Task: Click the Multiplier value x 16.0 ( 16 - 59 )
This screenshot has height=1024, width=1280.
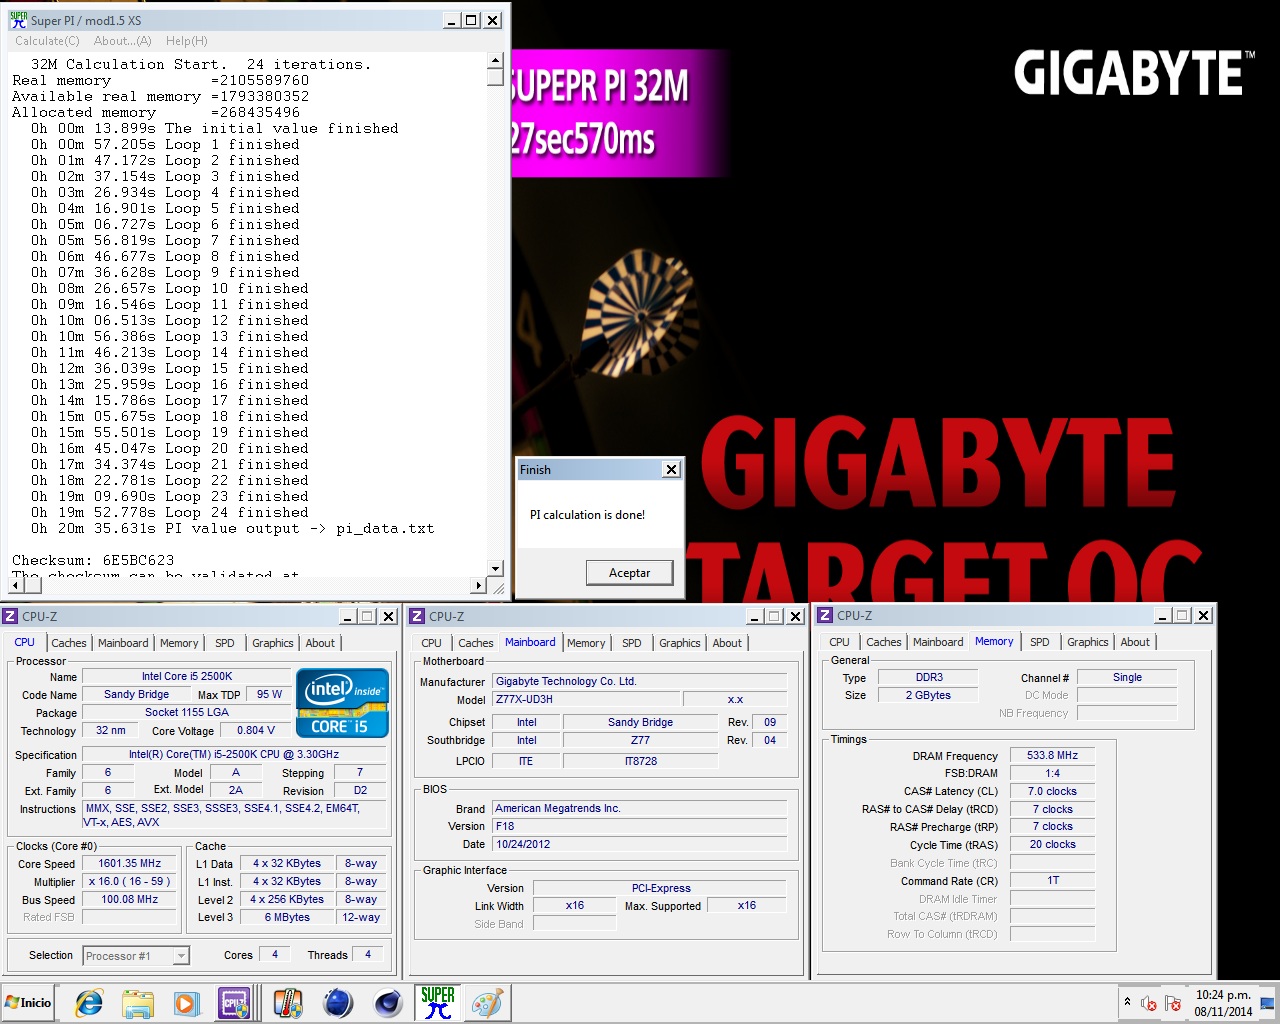Action: point(129,881)
